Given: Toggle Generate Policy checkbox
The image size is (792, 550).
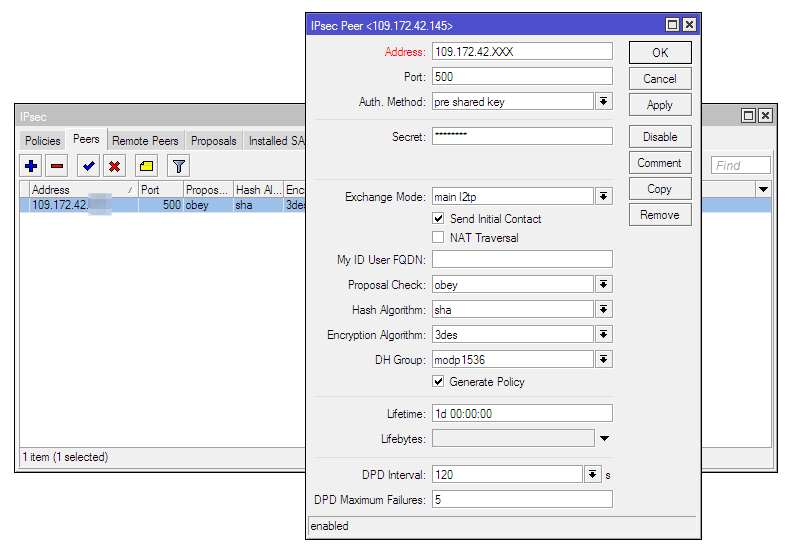Looking at the screenshot, I should click(438, 381).
